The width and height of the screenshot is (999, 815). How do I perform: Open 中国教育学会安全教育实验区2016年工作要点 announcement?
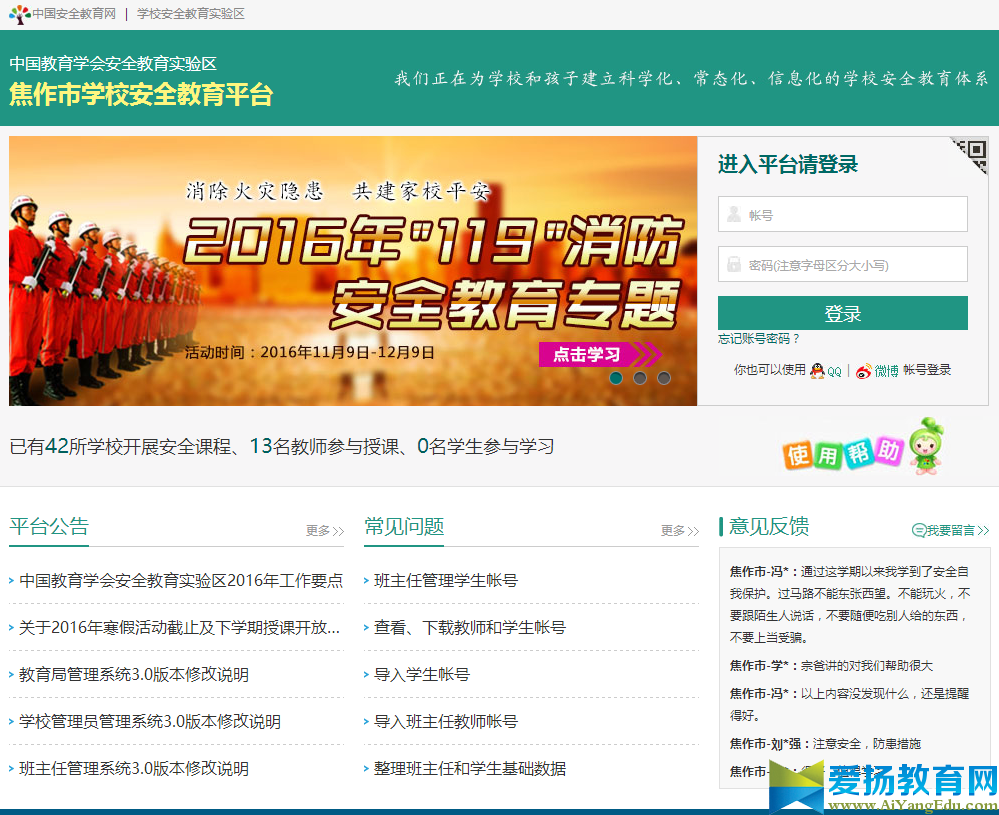[x=181, y=581]
